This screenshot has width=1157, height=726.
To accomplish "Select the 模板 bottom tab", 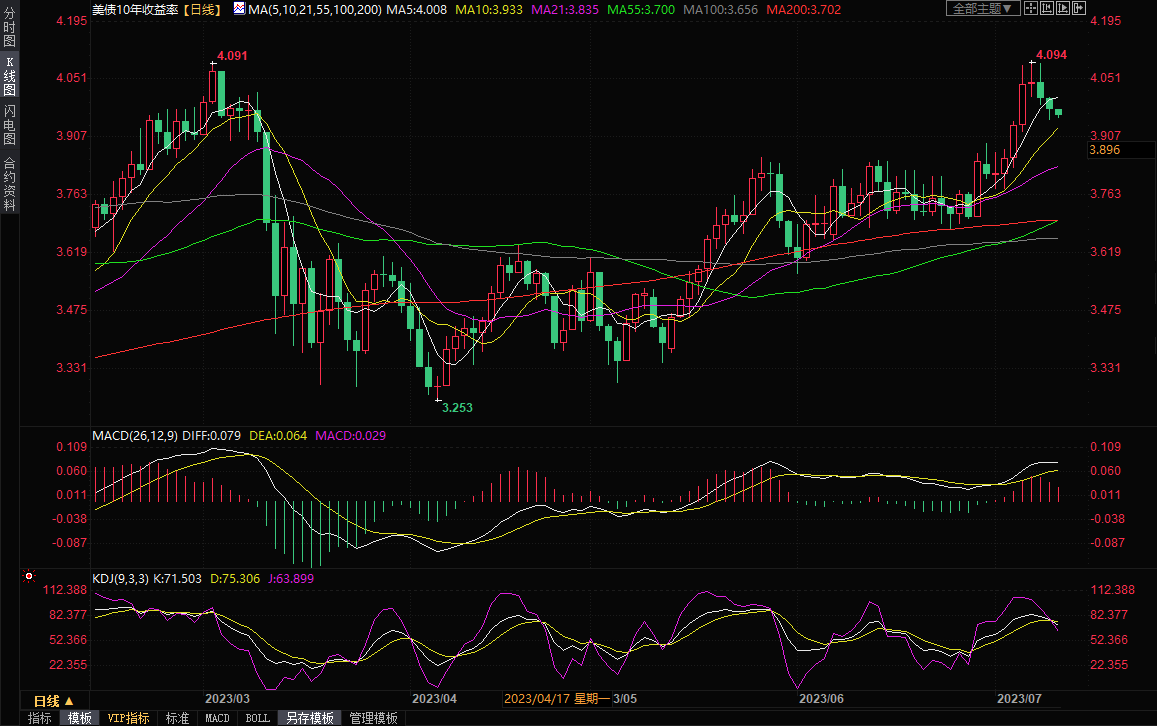I will 79,718.
